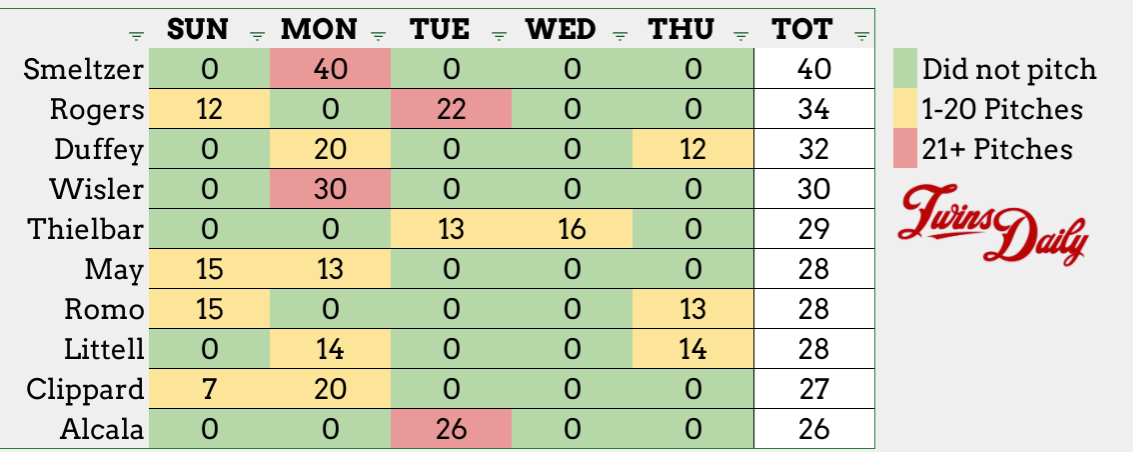The image size is (1133, 452).
Task: Select Thielbar's Wednesday cell showing 16
Action: 572,229
